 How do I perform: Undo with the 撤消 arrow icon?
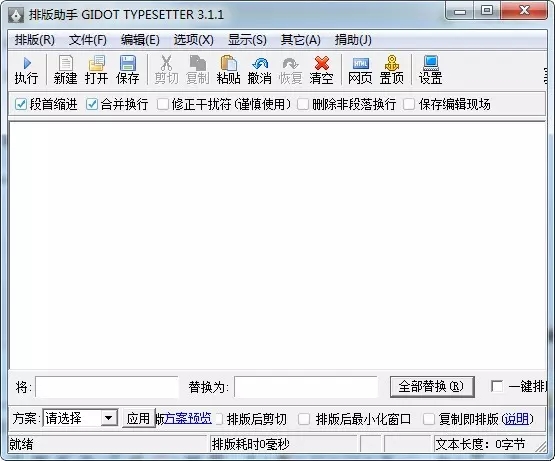tap(259, 70)
